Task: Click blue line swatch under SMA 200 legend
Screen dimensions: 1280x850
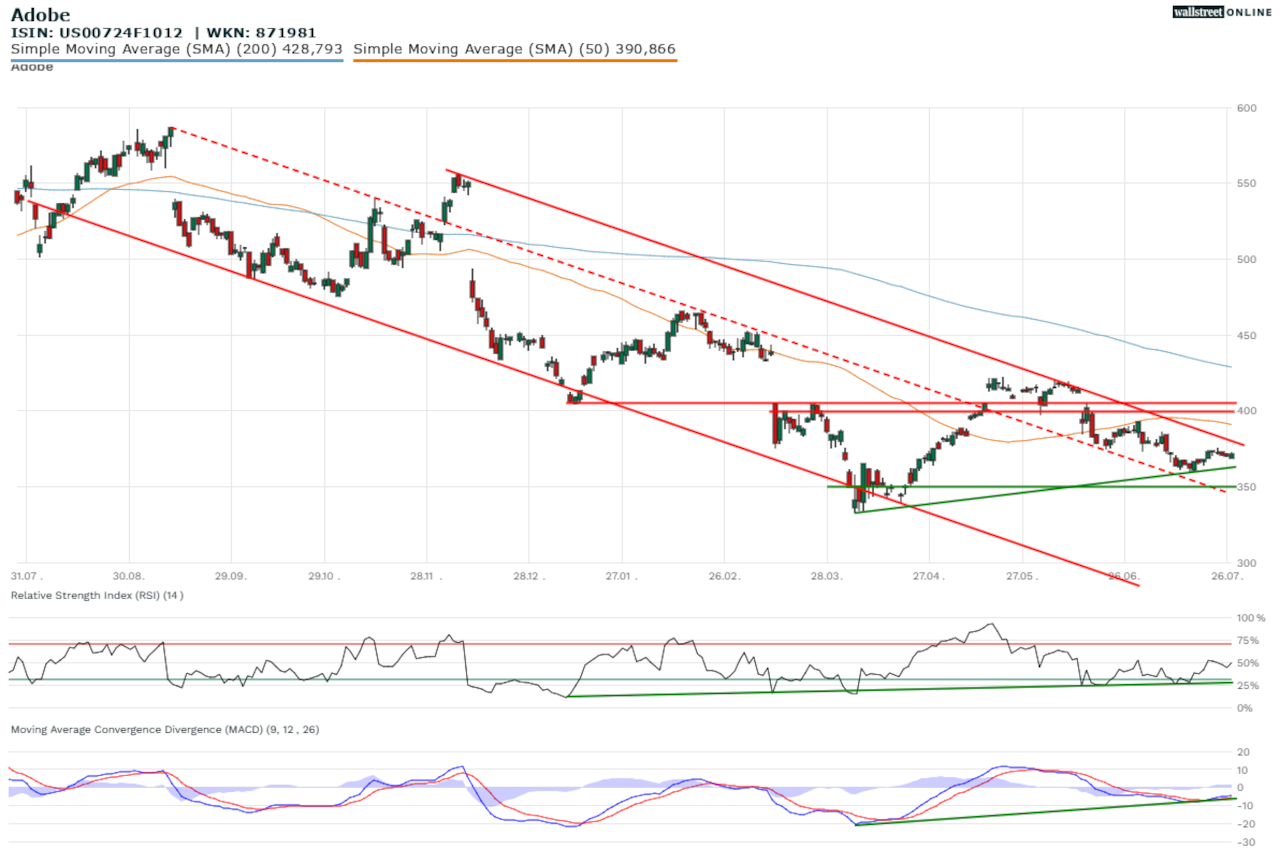Action: click(x=177, y=60)
